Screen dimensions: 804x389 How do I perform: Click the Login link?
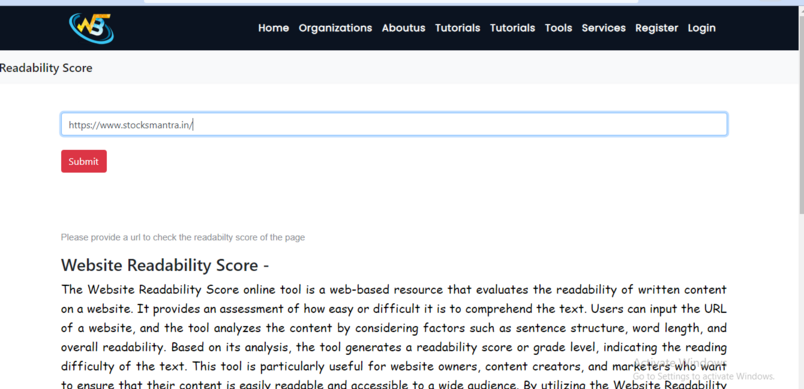tap(701, 28)
